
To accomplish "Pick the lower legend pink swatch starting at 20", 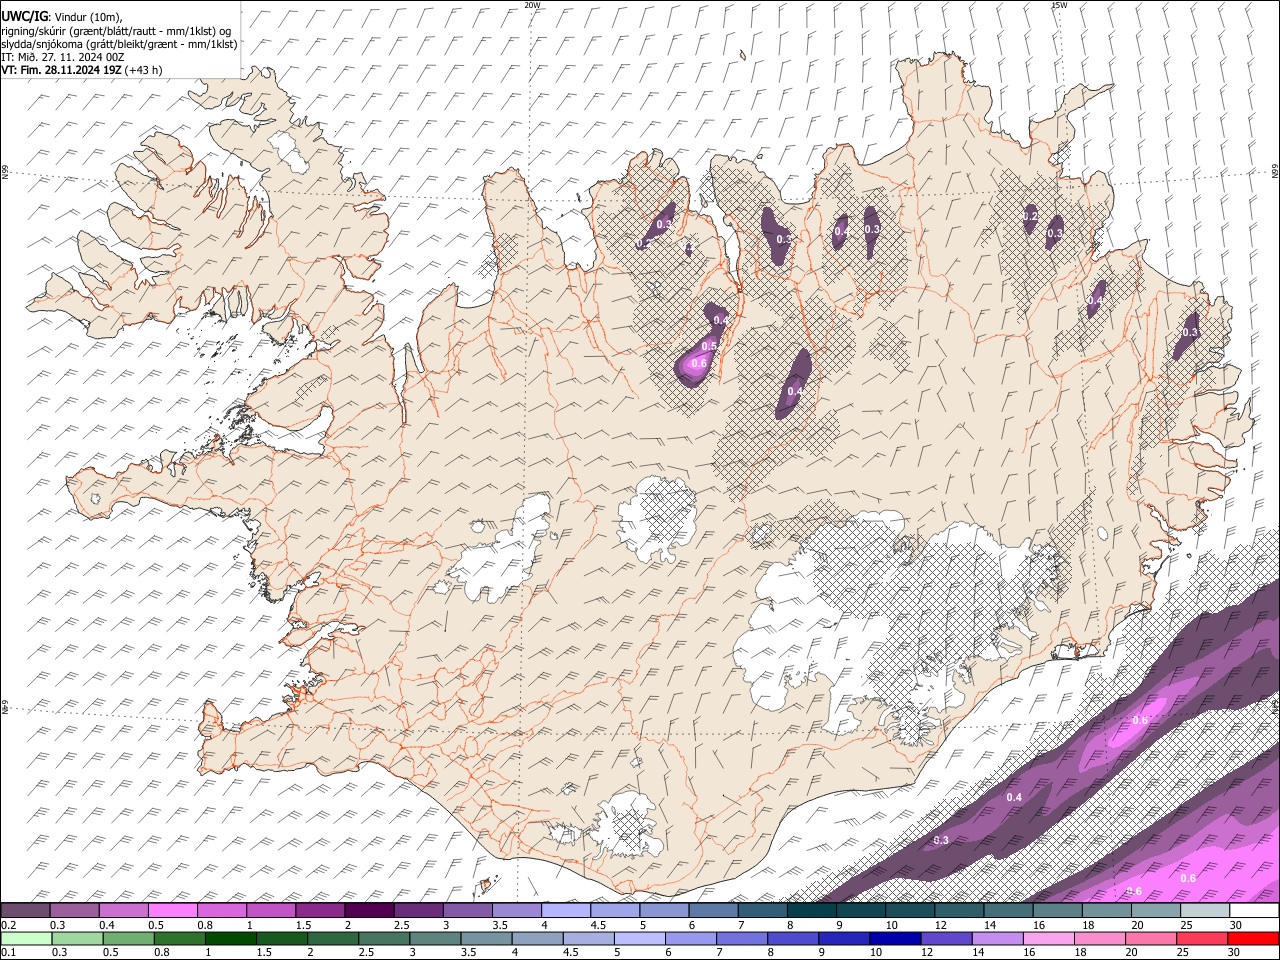I will [x=1149, y=938].
